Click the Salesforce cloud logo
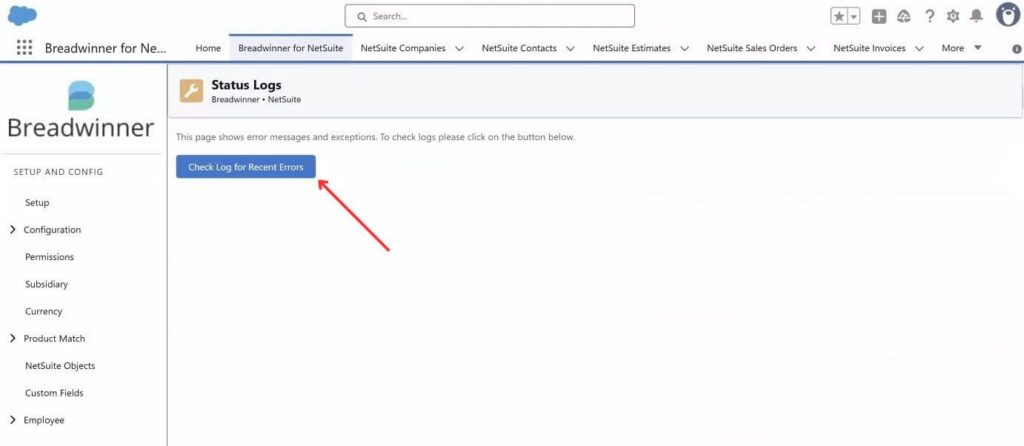The image size is (1024, 446). point(22,15)
